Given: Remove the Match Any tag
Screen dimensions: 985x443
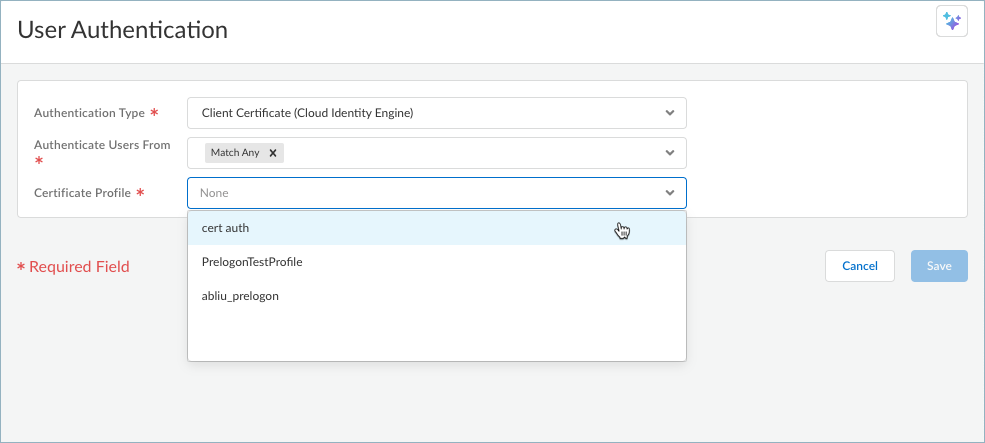Looking at the screenshot, I should tap(272, 153).
